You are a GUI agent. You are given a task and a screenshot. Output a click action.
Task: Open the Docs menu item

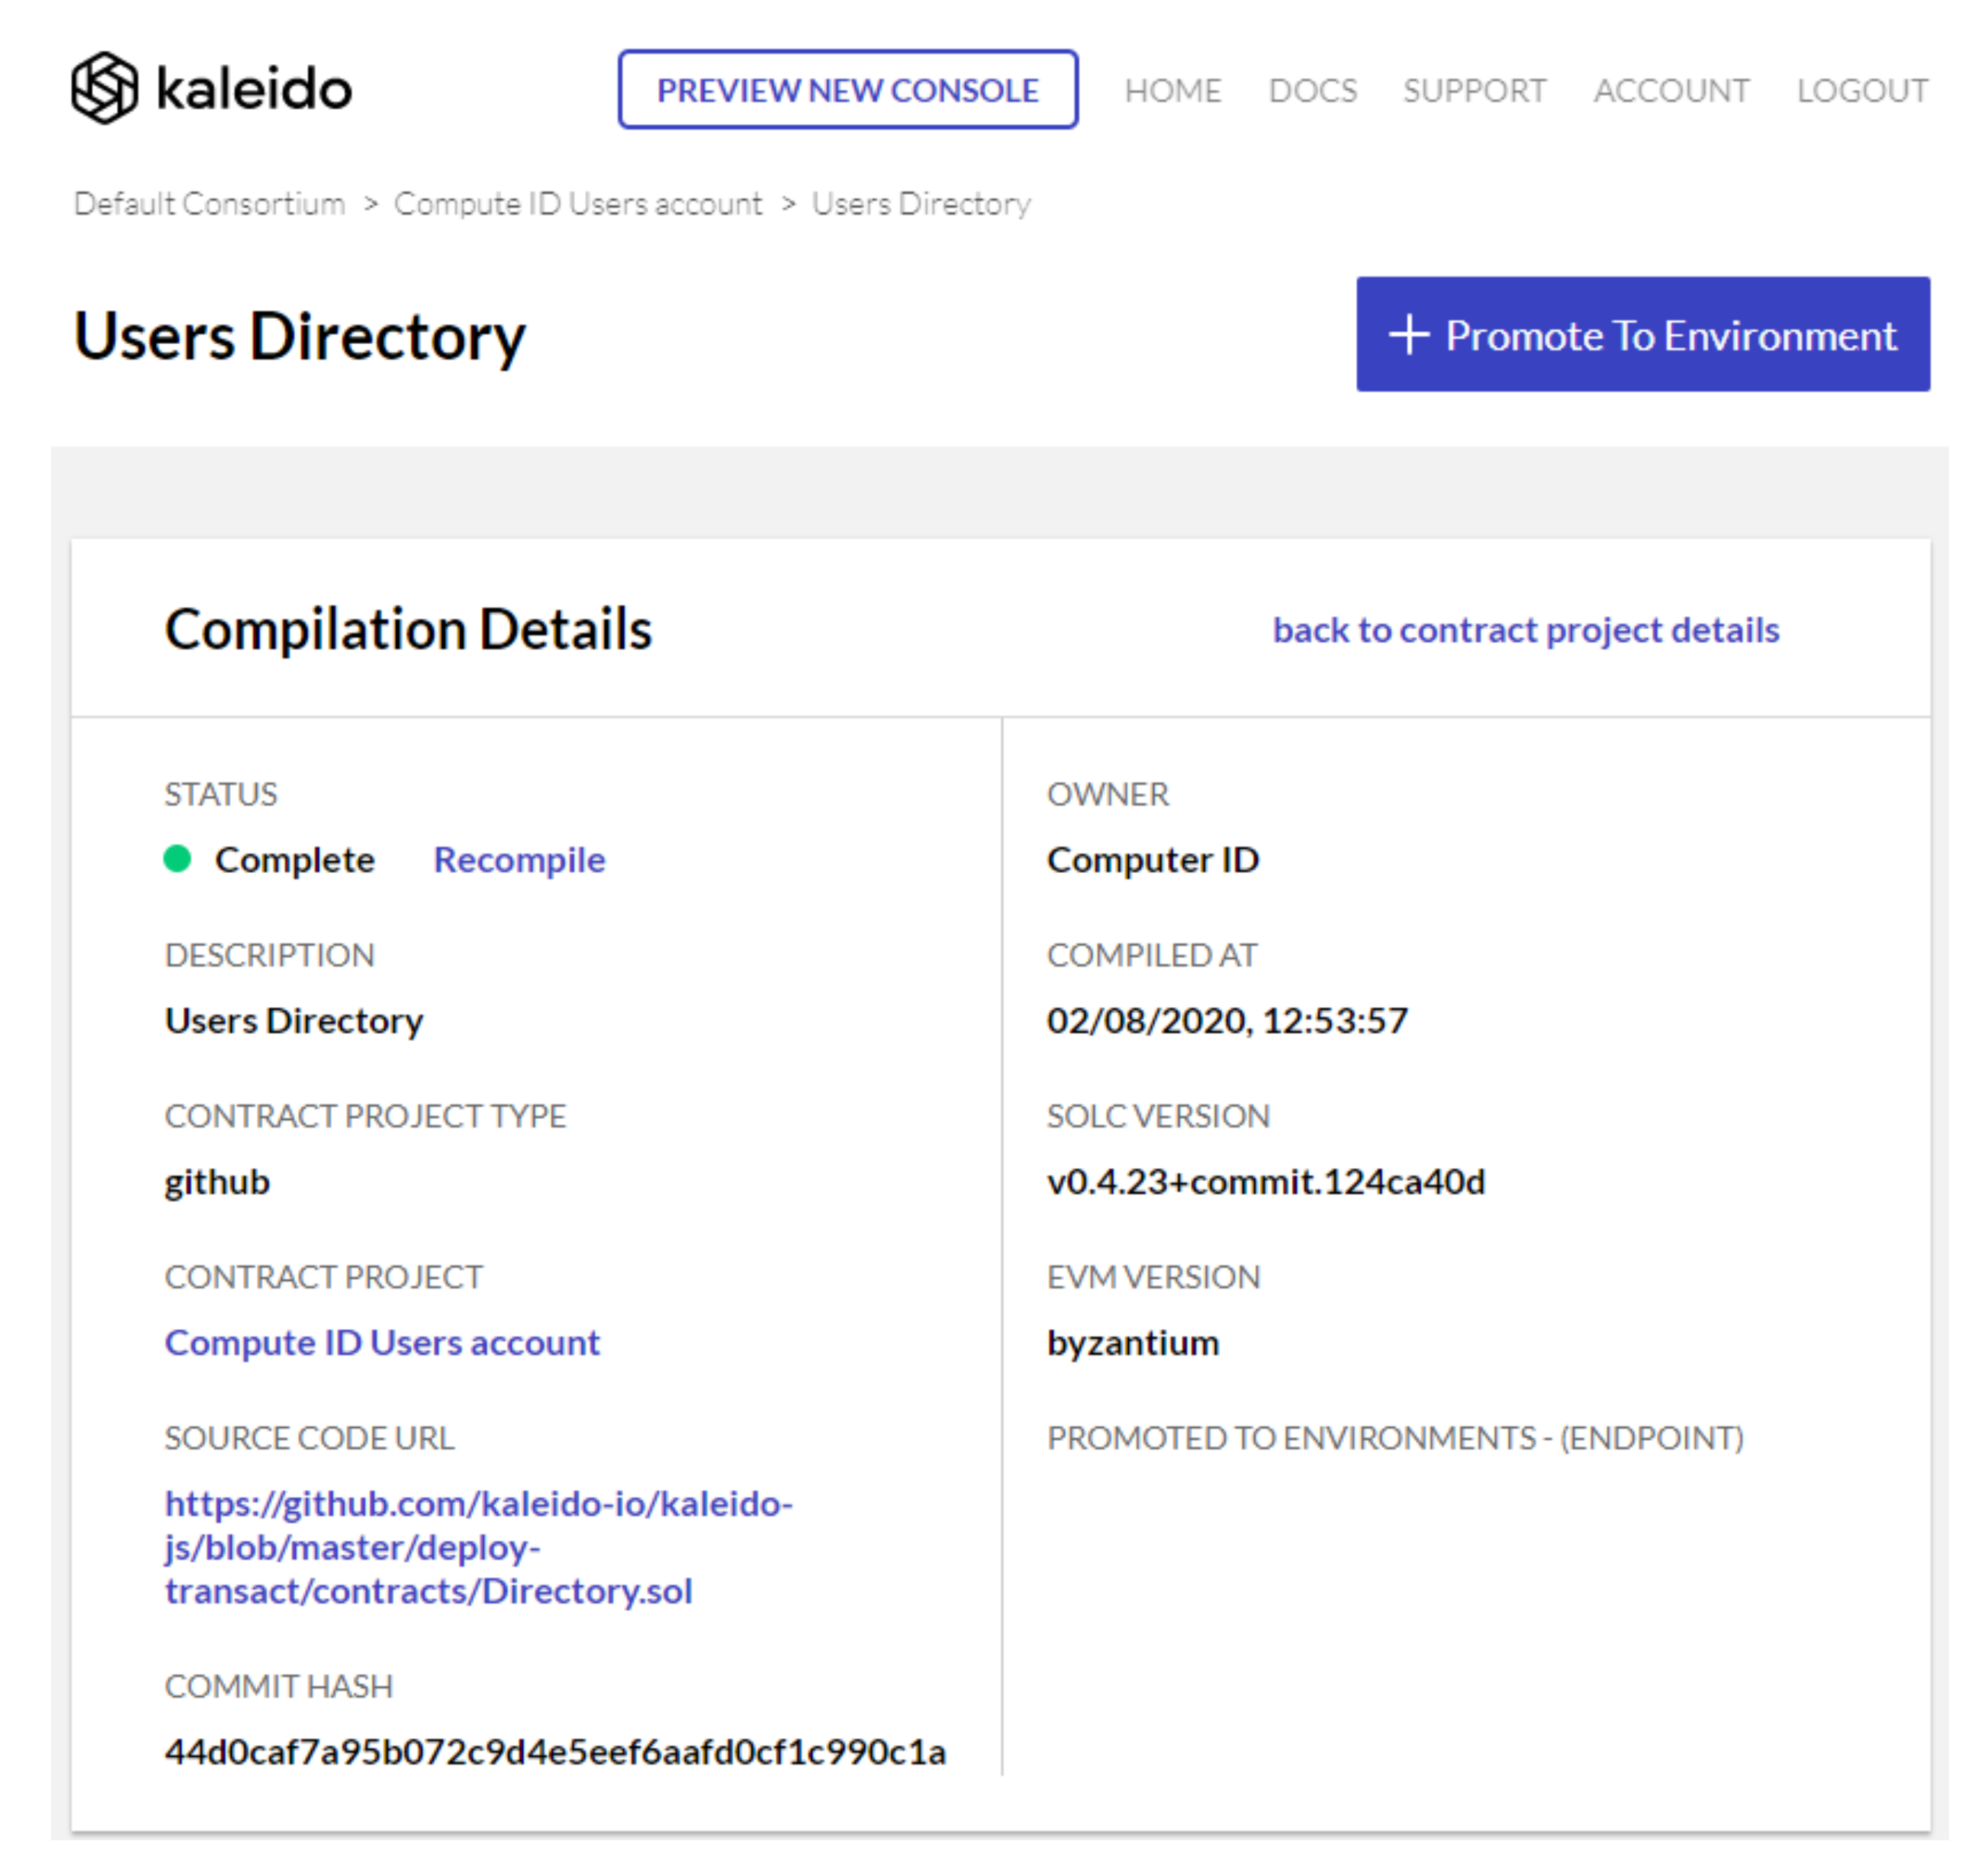(x=1312, y=91)
